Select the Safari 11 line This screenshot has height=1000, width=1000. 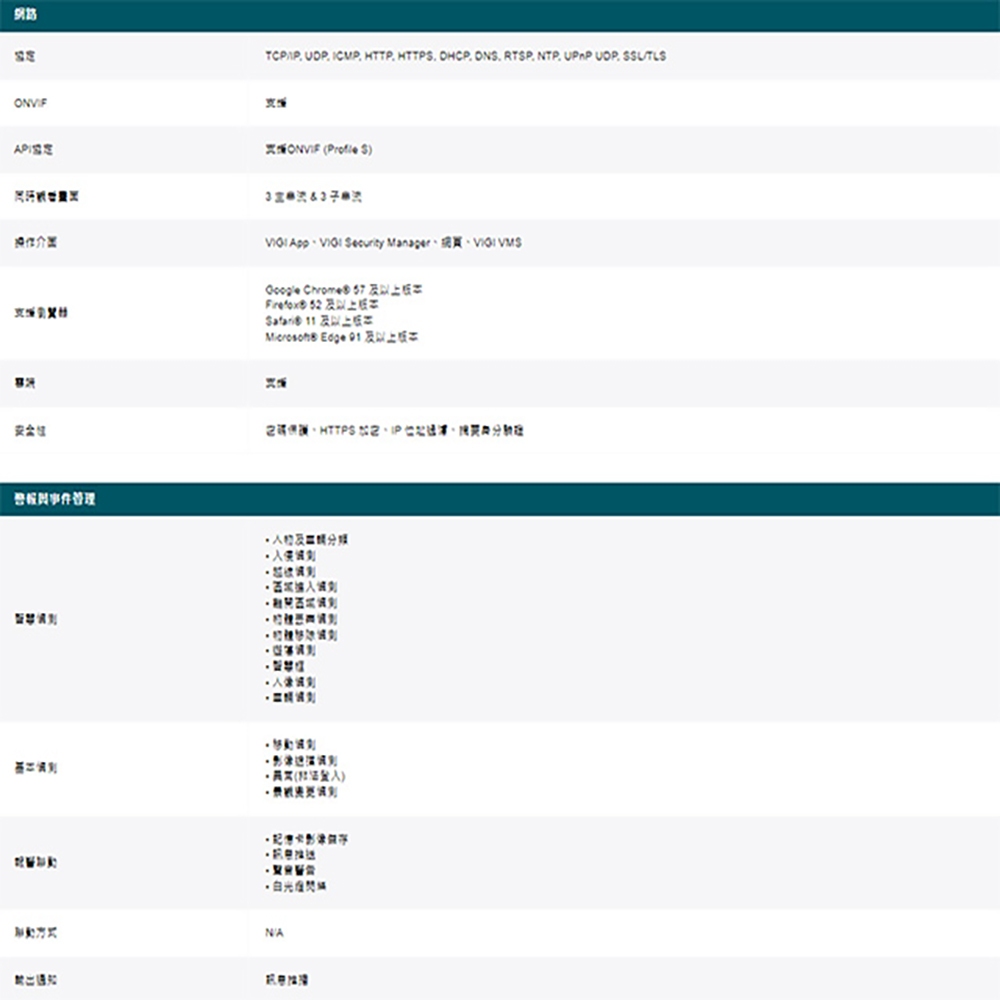319,321
